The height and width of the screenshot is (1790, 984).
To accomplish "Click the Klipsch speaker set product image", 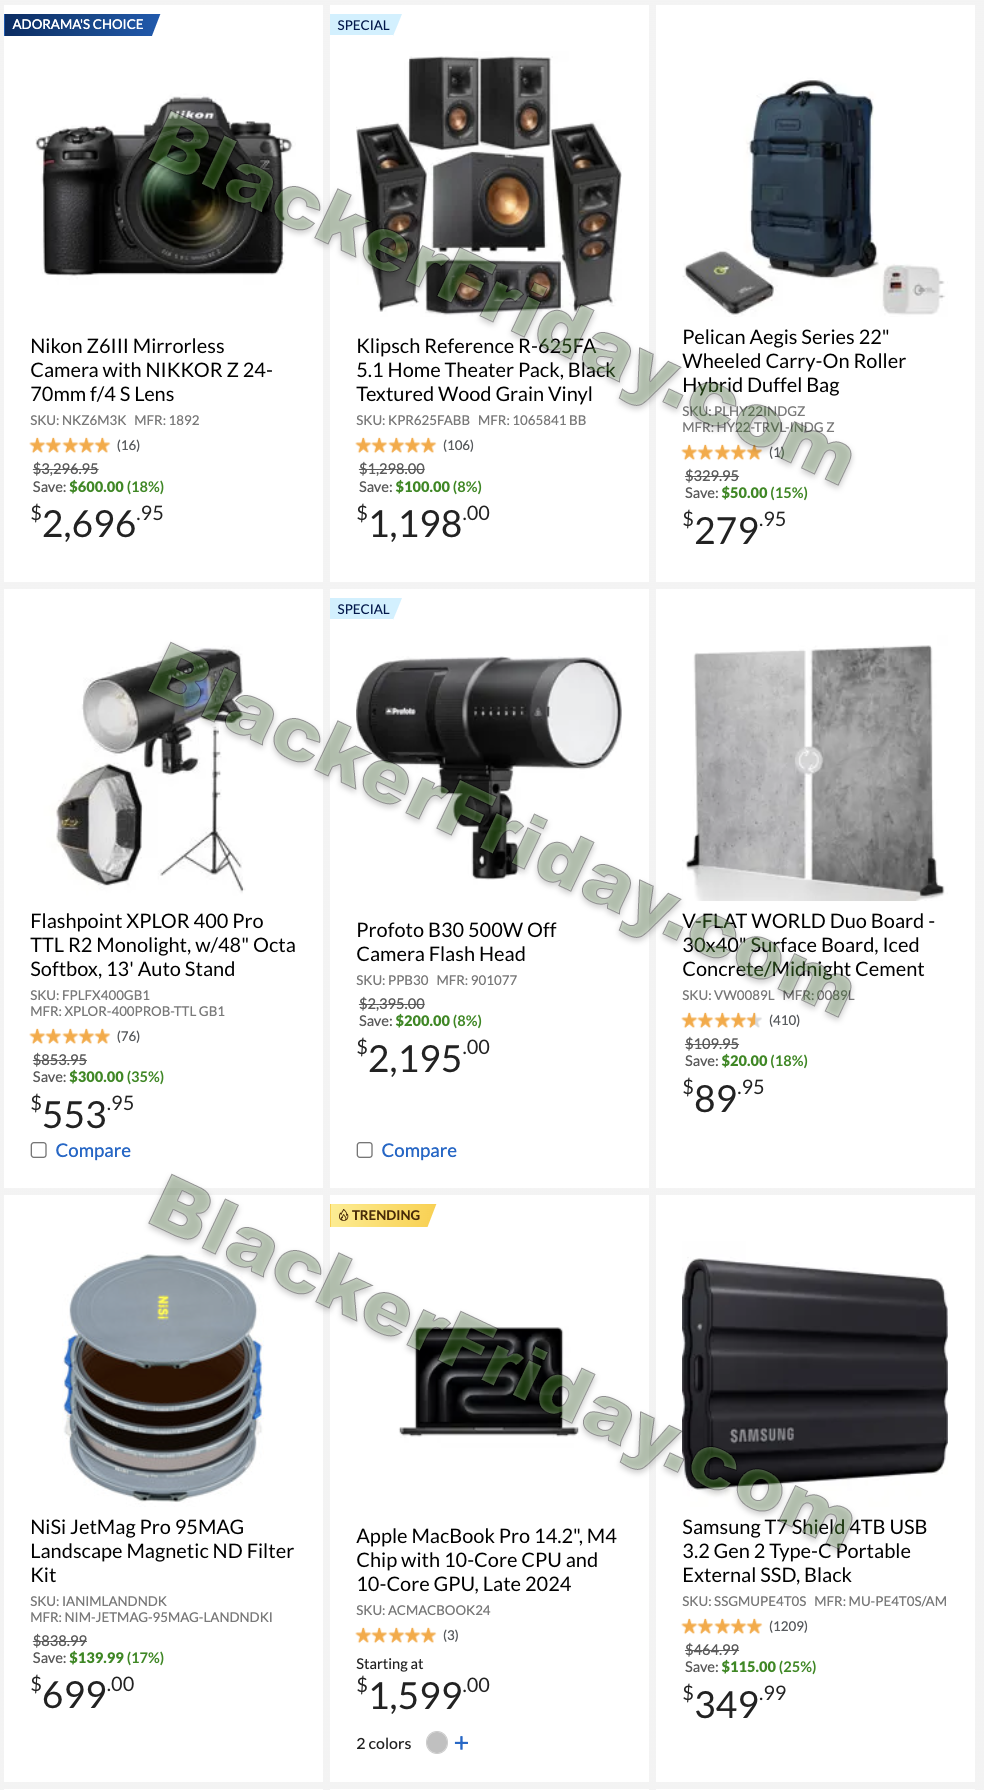I will (489, 185).
